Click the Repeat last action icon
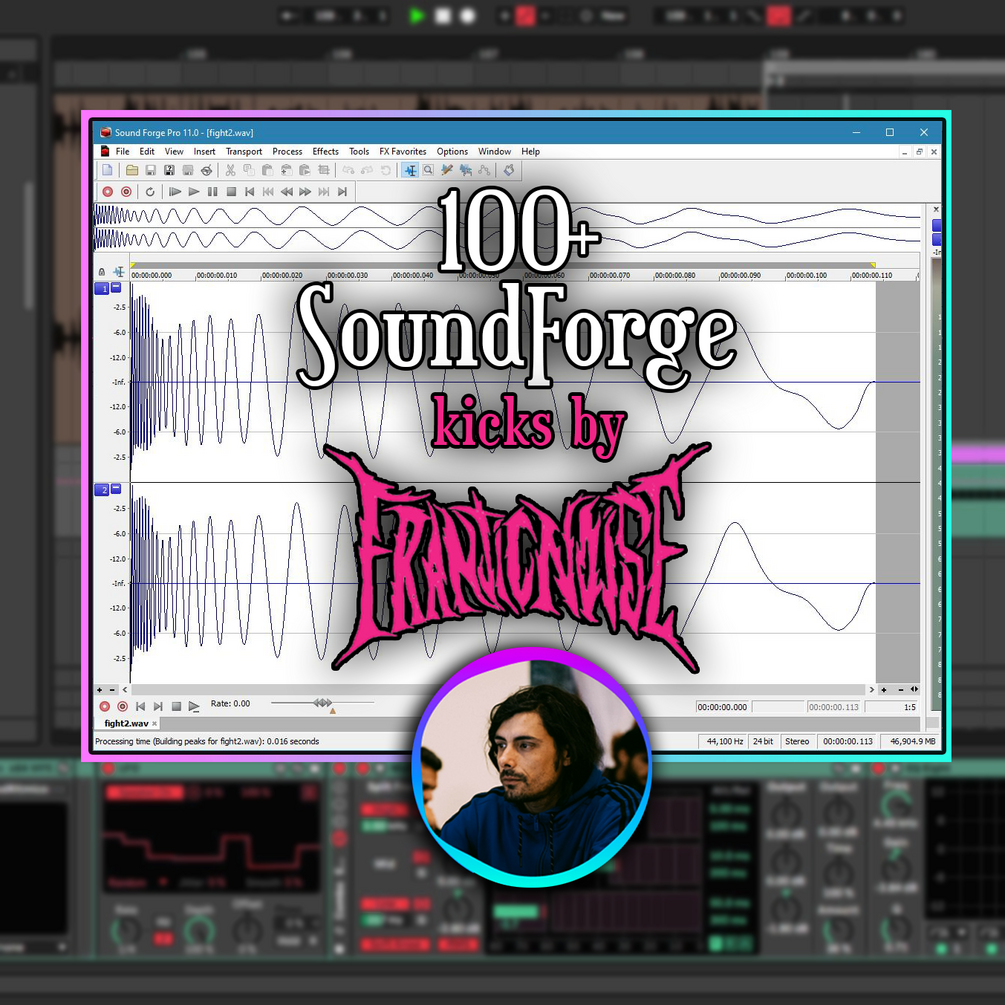The width and height of the screenshot is (1005, 1005). 385,170
